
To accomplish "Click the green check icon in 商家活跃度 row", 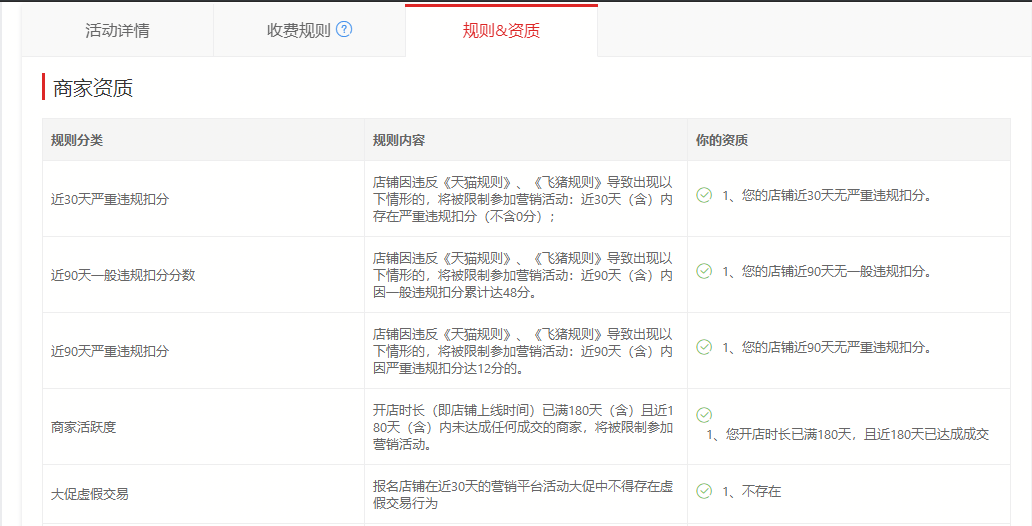I will [704, 414].
